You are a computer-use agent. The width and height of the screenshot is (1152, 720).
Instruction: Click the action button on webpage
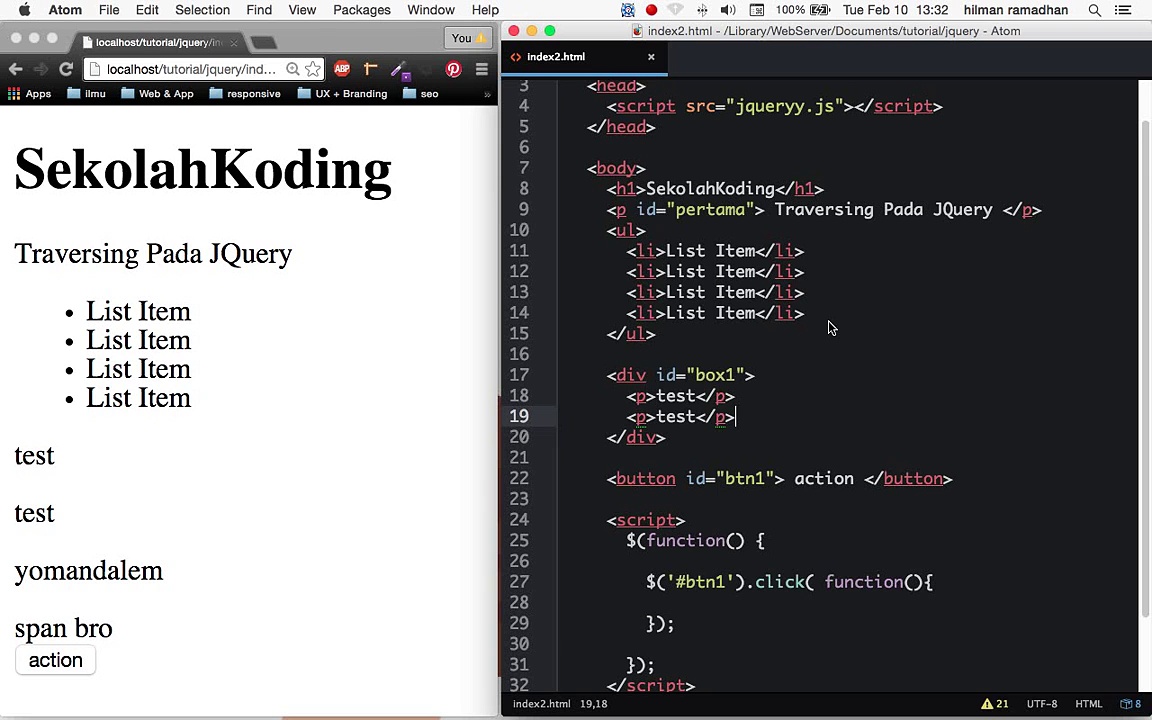tap(55, 660)
